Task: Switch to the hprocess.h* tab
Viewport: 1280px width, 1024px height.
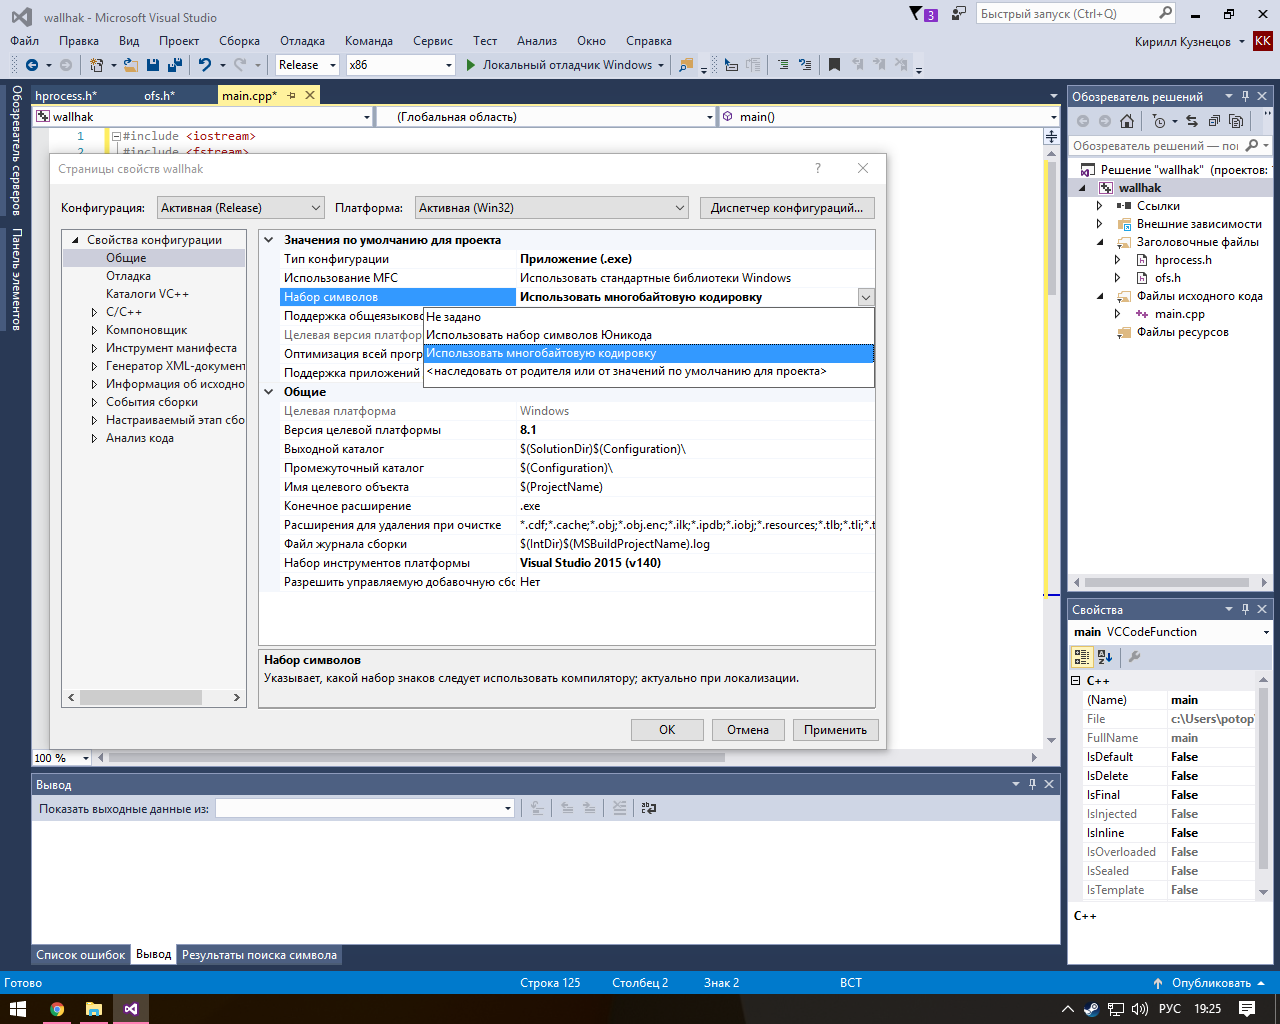Action: coord(66,95)
